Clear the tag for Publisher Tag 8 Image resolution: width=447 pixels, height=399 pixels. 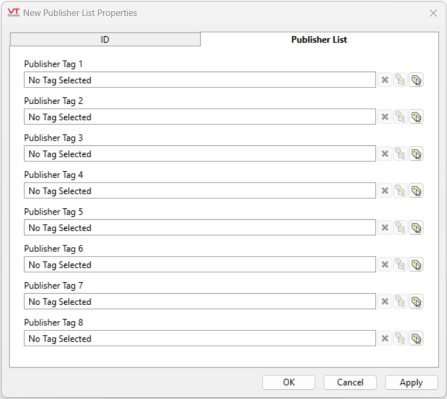pyautogui.click(x=385, y=339)
